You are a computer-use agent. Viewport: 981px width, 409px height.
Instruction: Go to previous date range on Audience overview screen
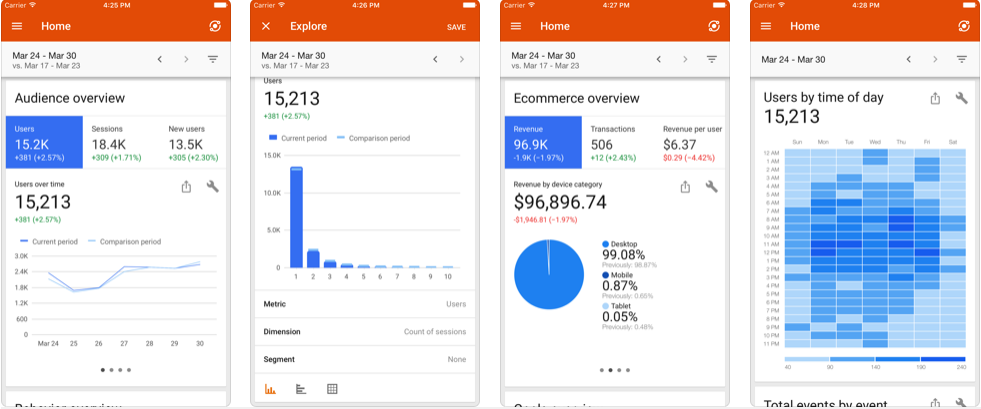coord(160,59)
